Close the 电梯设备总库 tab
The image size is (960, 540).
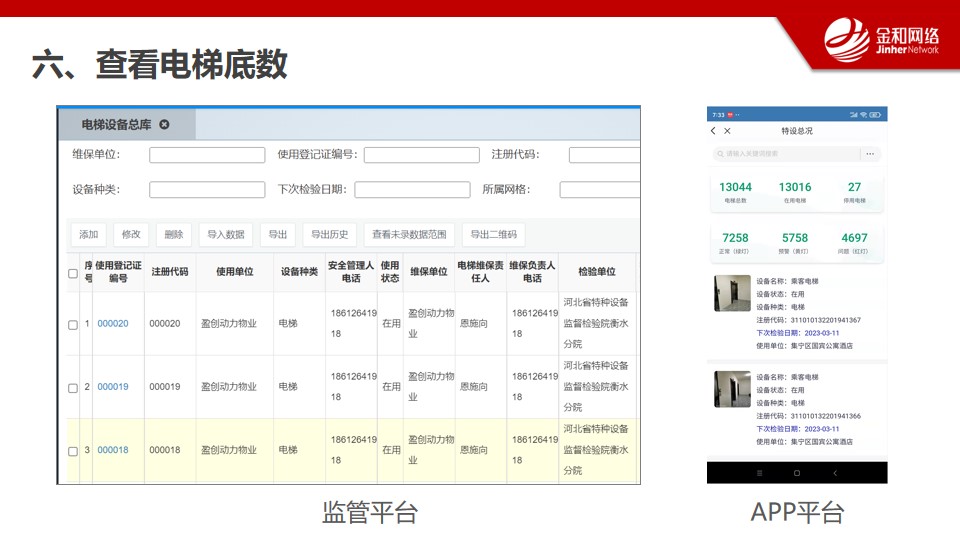(165, 125)
